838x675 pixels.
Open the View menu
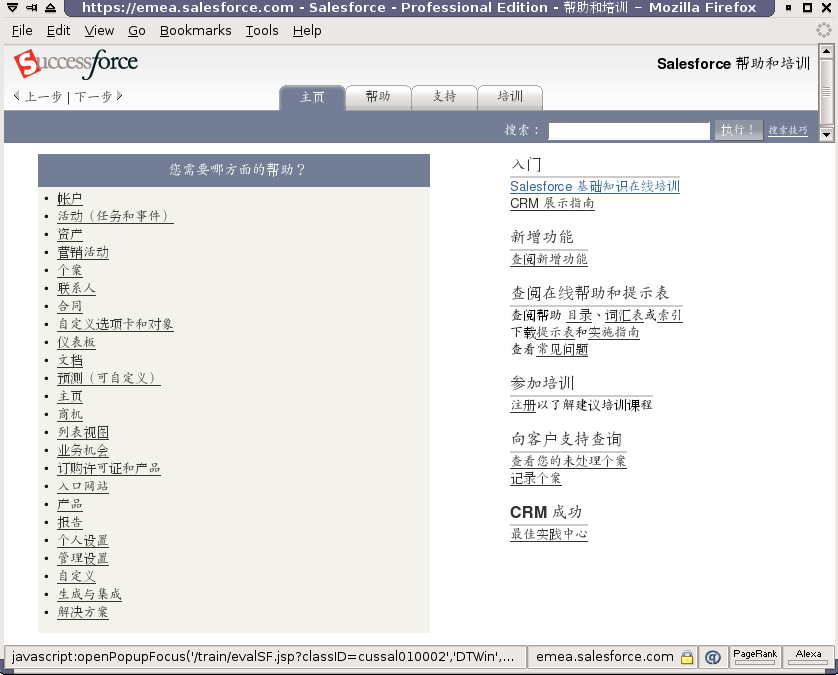pos(99,31)
